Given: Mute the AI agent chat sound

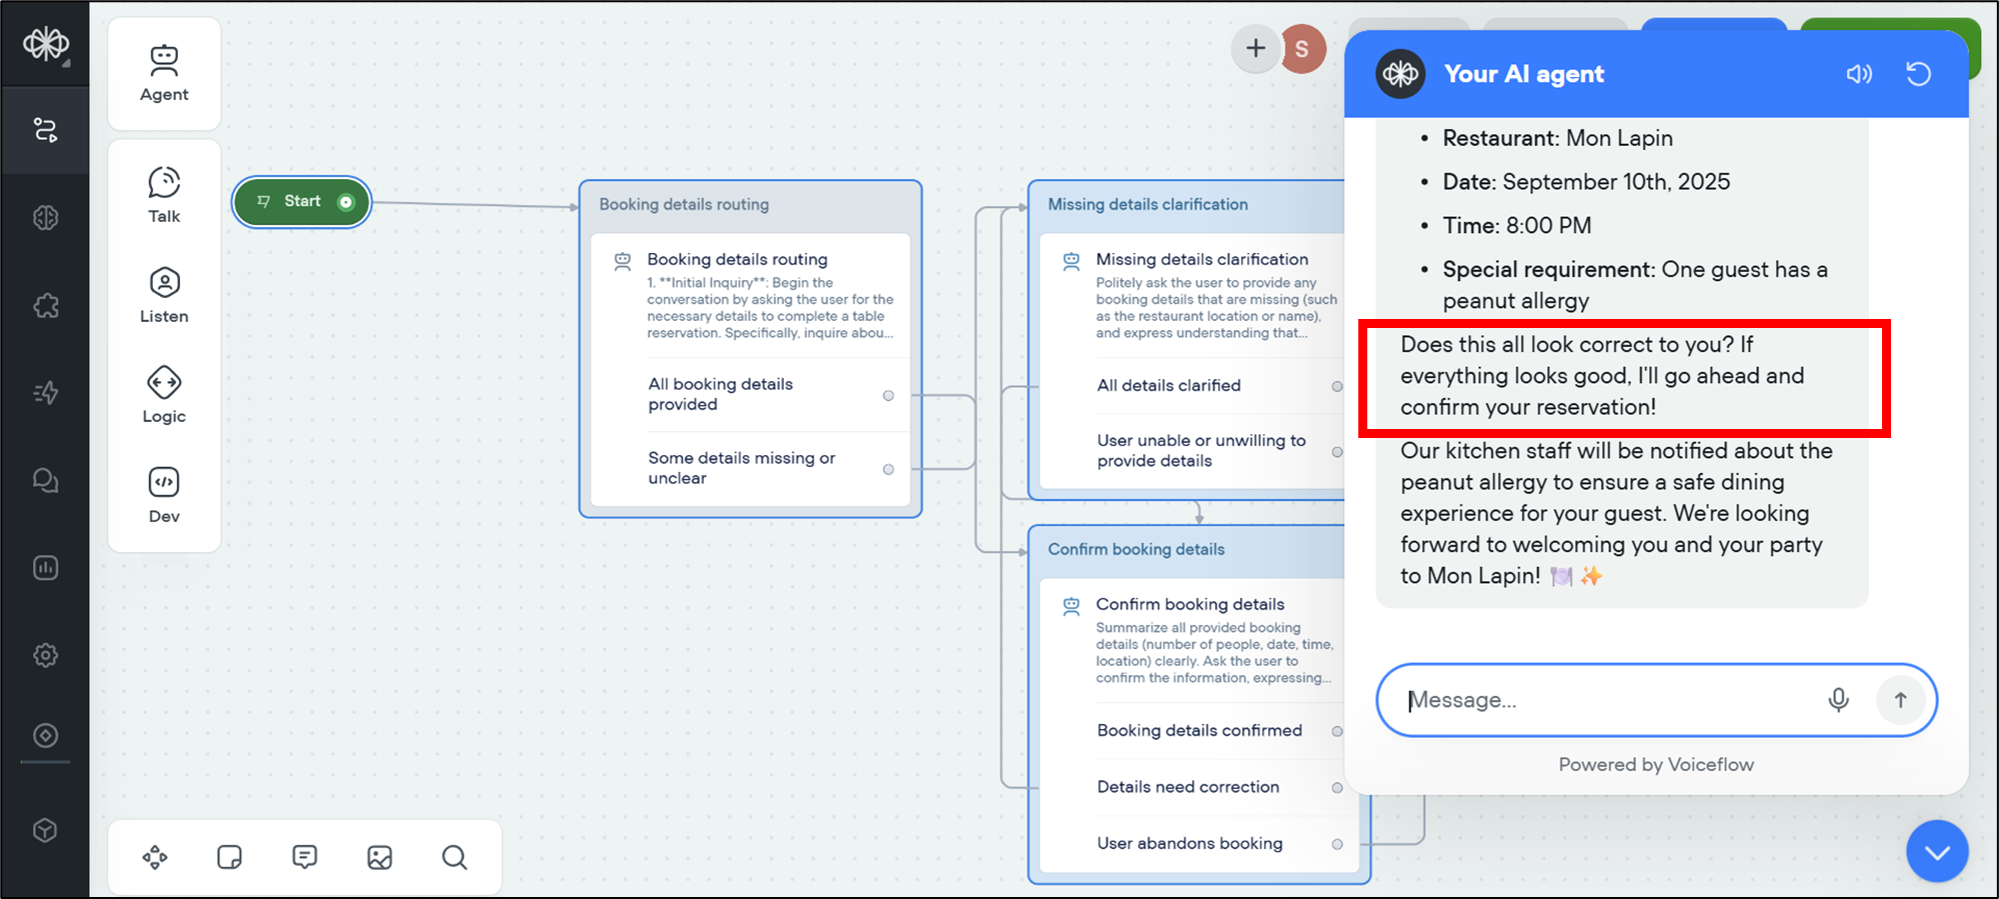Looking at the screenshot, I should pyautogui.click(x=1858, y=74).
